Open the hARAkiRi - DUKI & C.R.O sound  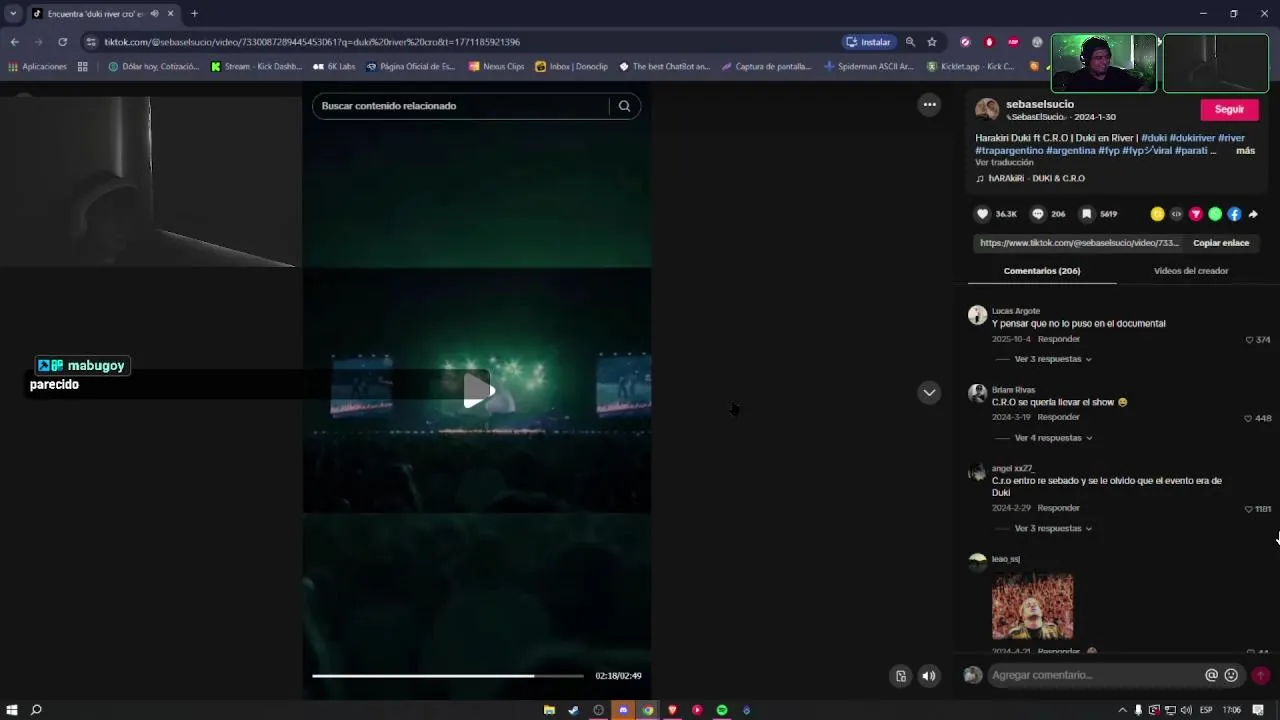click(1030, 179)
